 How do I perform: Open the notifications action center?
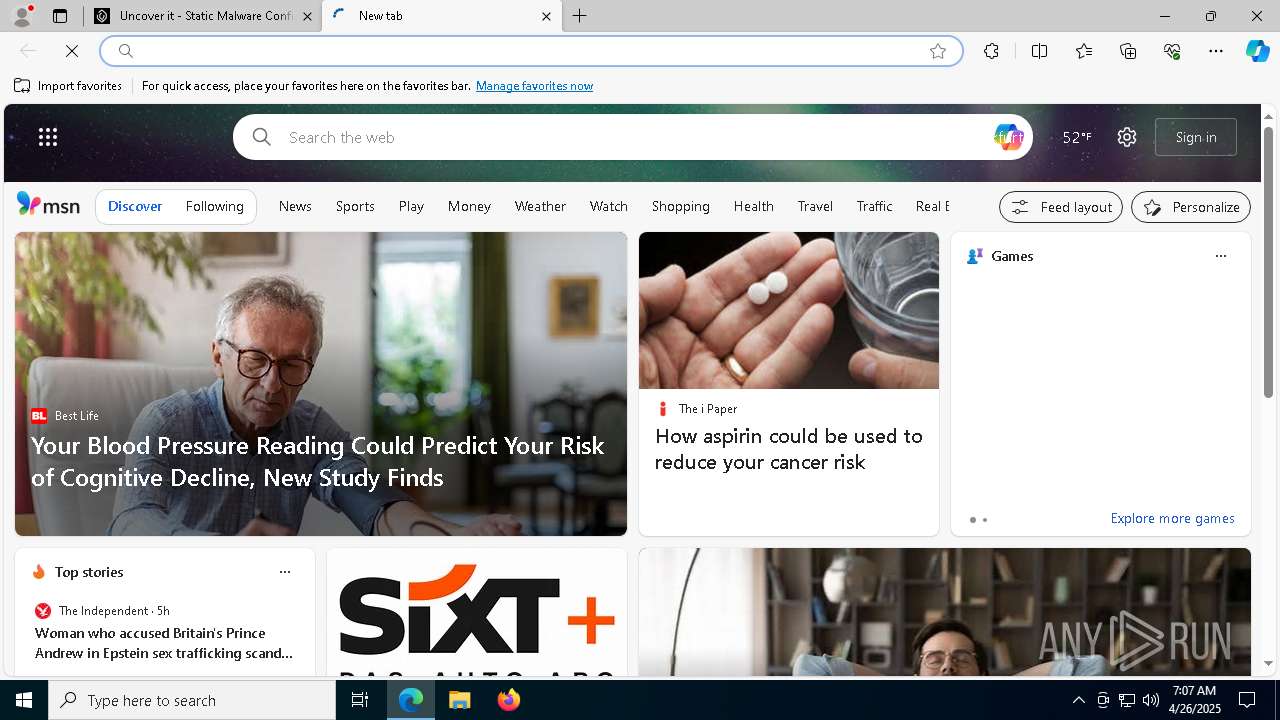pos(1247,700)
